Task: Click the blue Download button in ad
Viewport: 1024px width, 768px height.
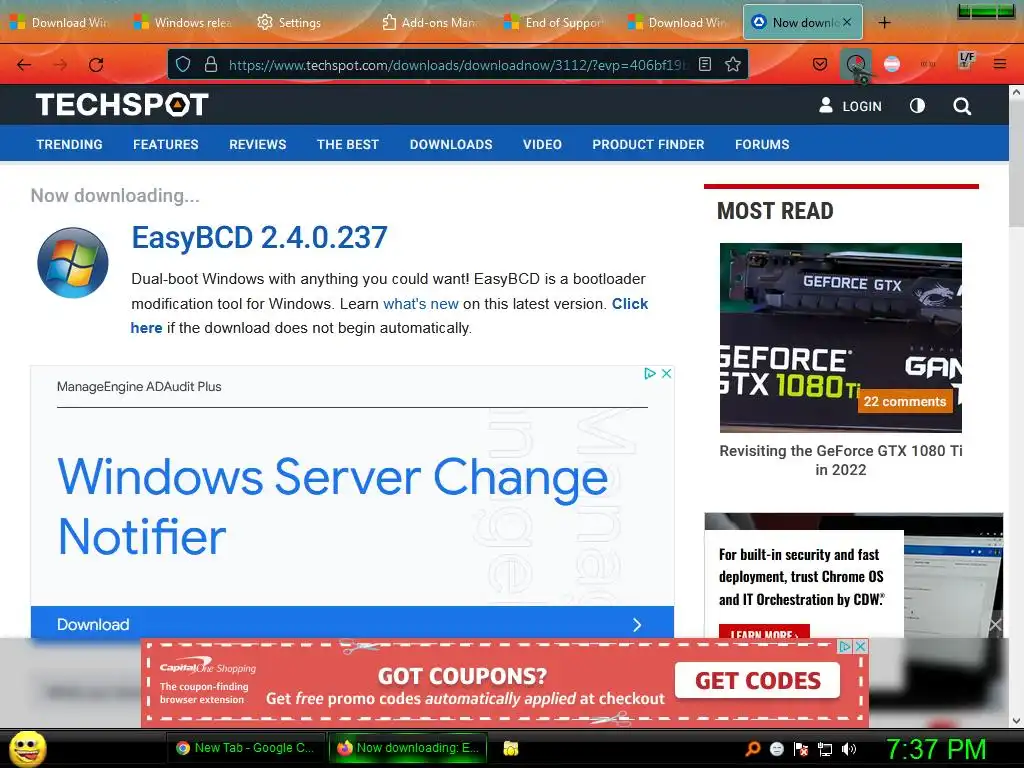Action: coord(352,624)
